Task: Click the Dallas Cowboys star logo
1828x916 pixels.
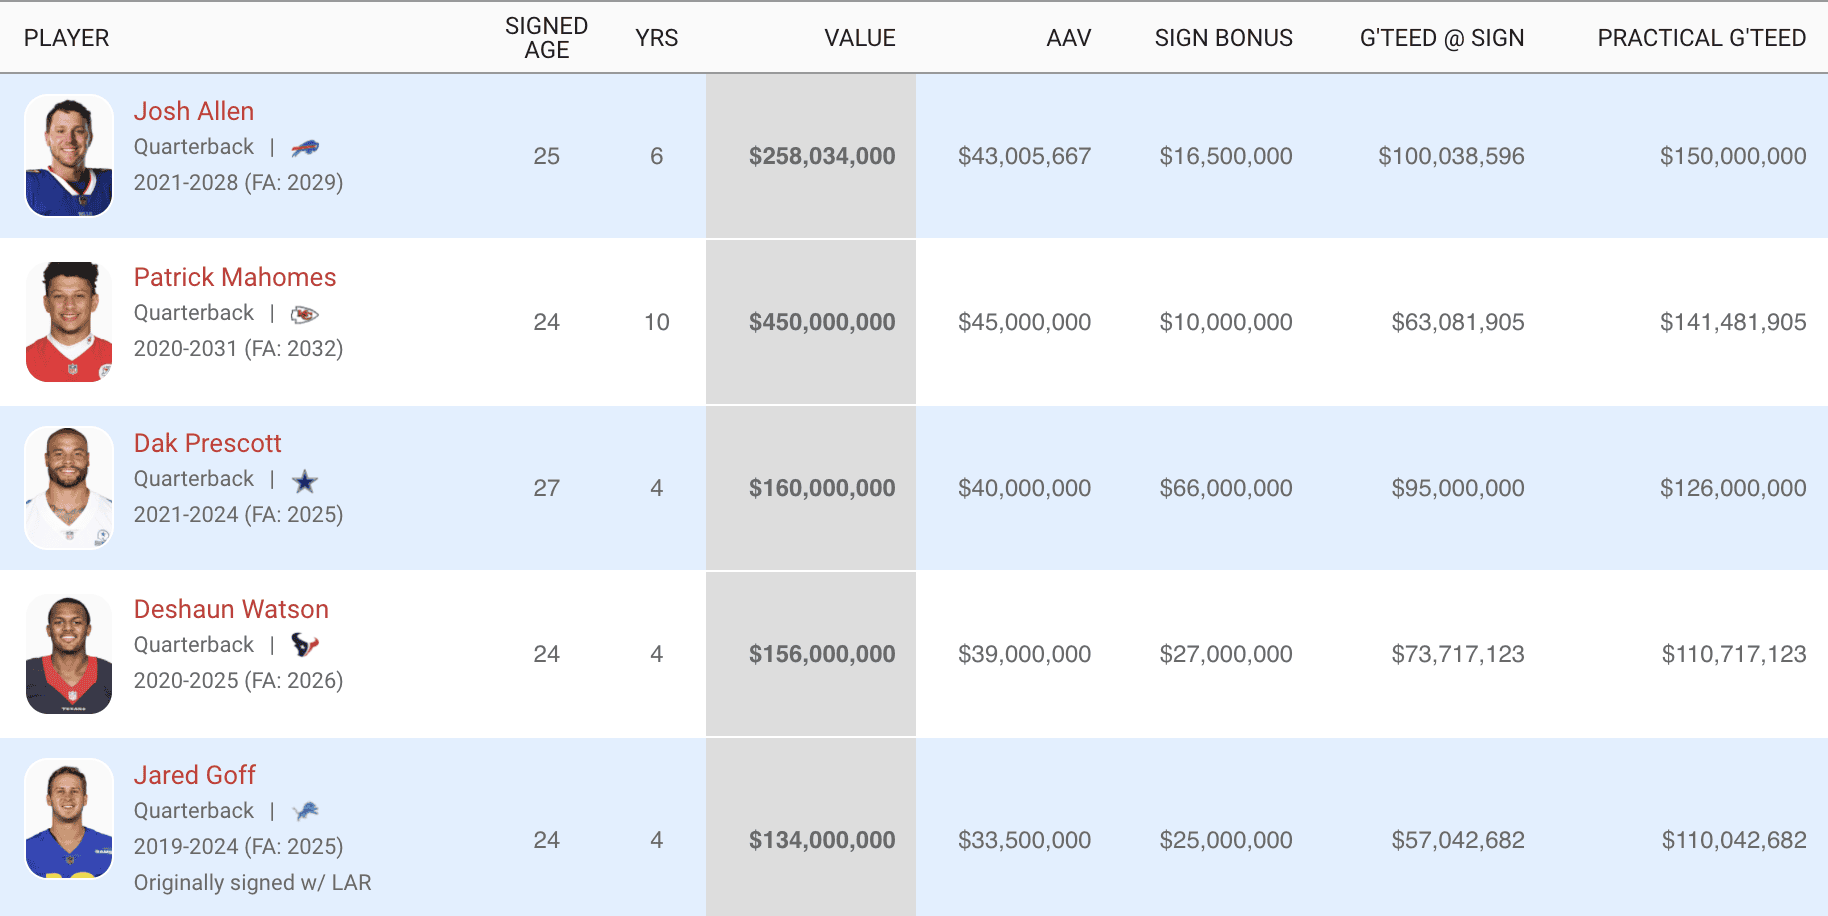Action: point(305,481)
